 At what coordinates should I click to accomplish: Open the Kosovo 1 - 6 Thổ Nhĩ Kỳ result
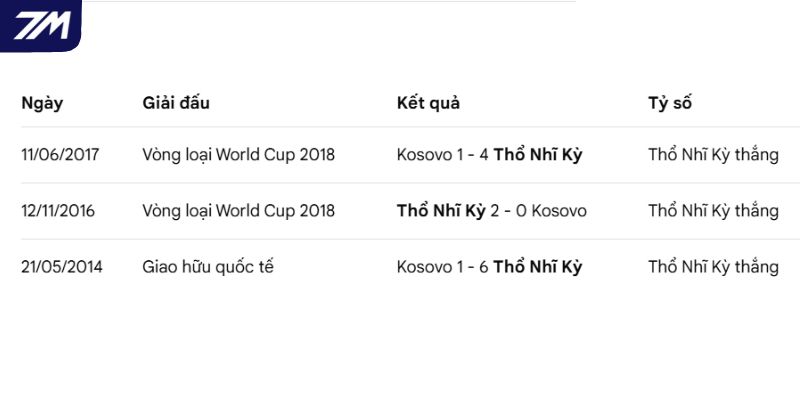tap(489, 267)
